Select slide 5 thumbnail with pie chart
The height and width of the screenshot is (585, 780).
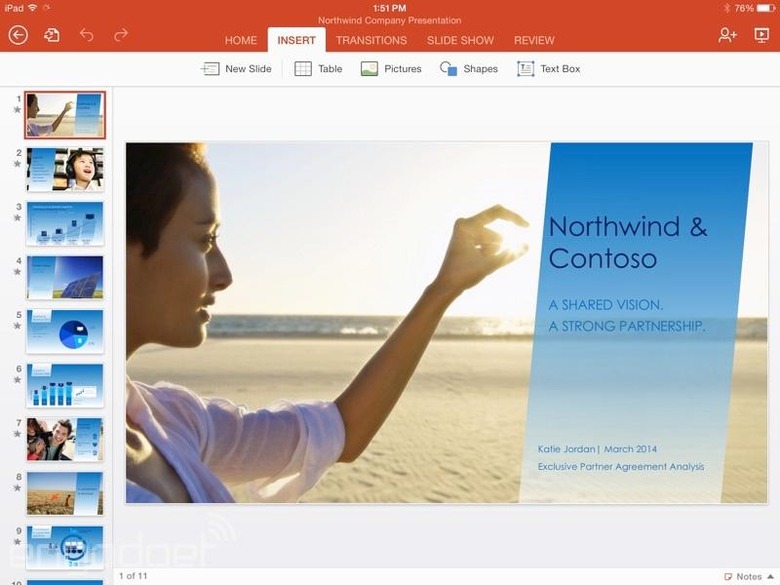pos(65,331)
